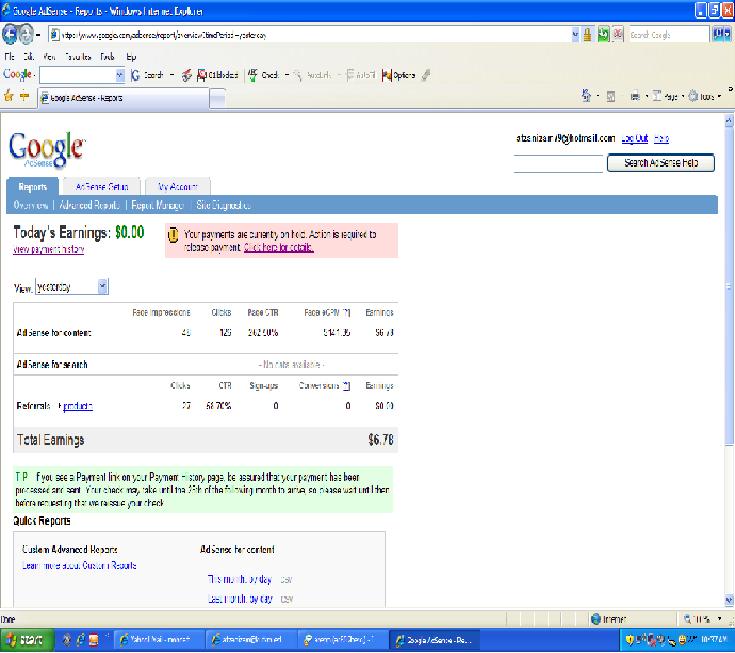This screenshot has height=653, width=735.
Task: Select the Google AdSense - Reports browser tab
Action: coord(123,98)
